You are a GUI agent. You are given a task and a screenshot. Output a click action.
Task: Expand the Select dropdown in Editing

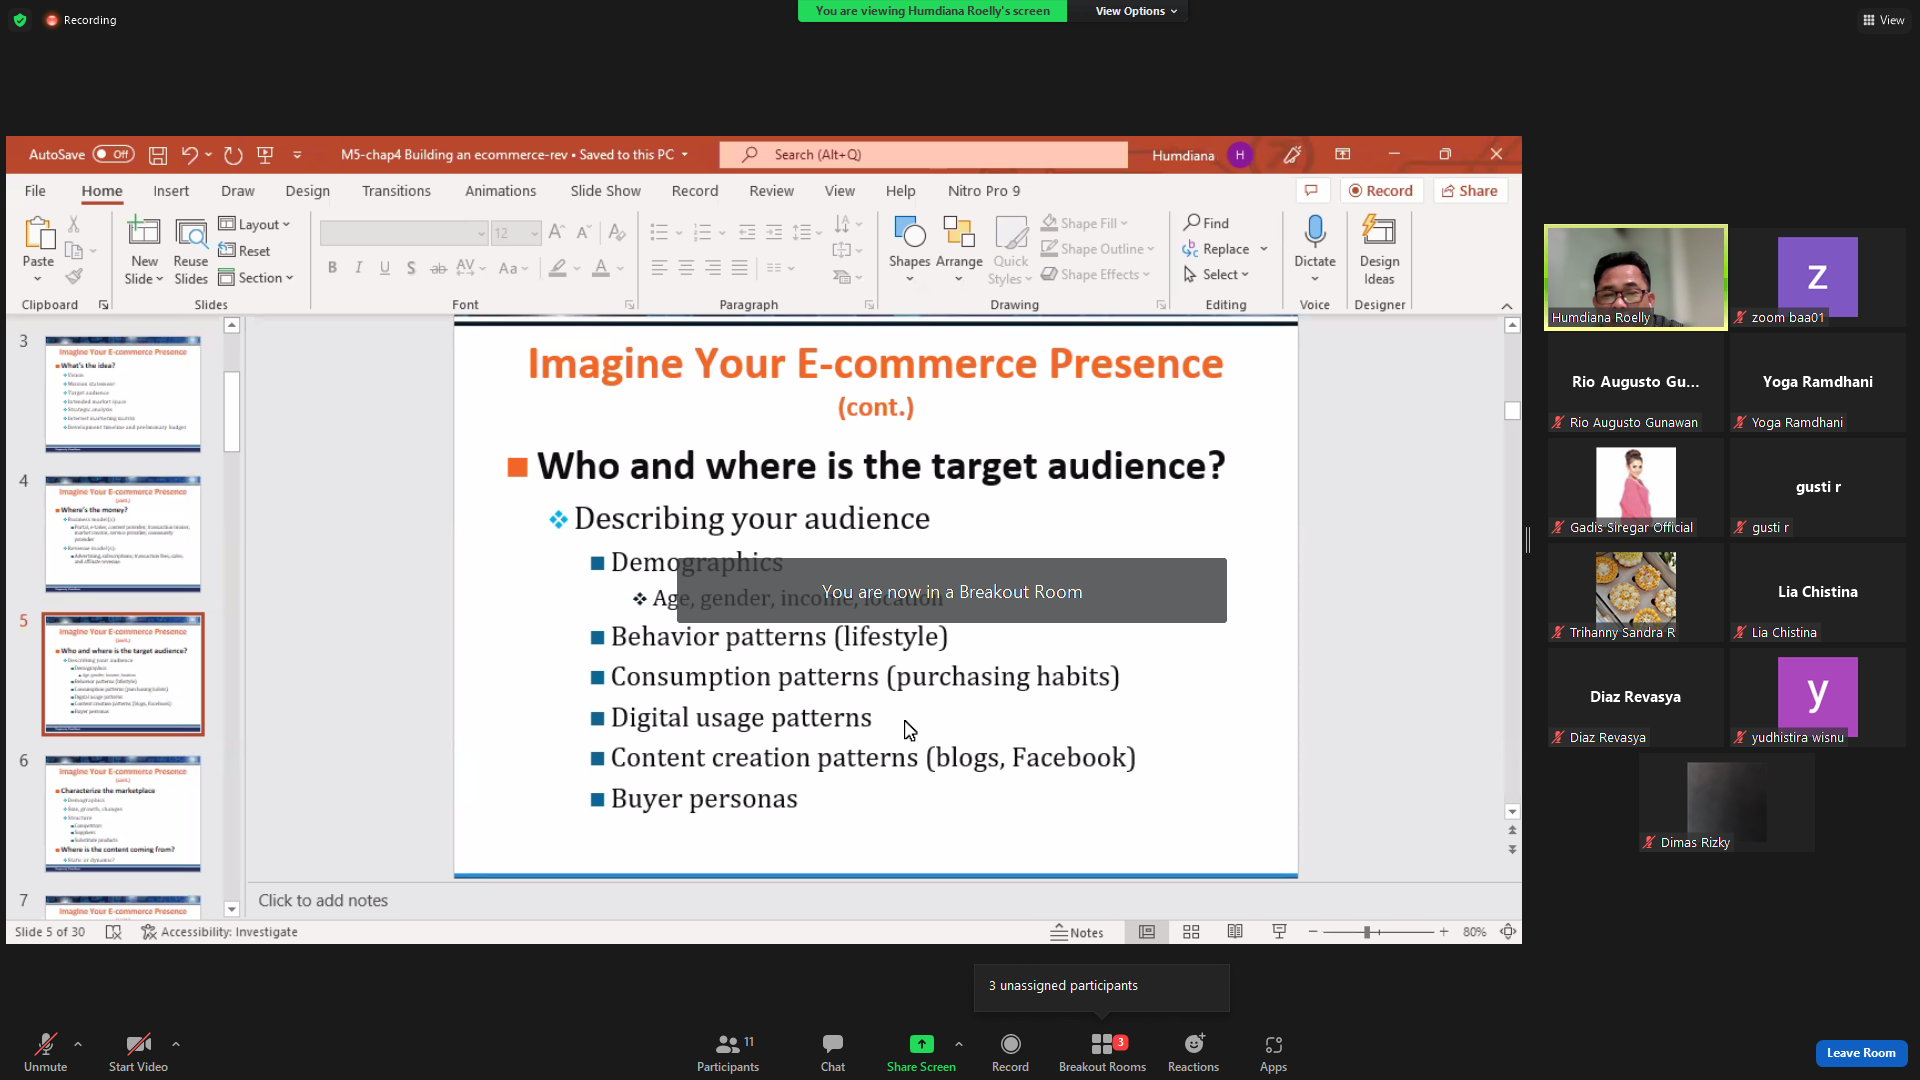pos(1216,274)
